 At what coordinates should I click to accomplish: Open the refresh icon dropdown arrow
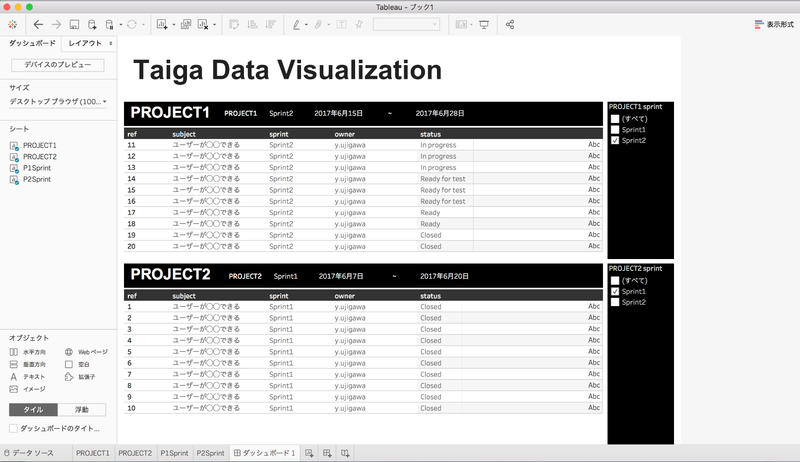pos(143,24)
